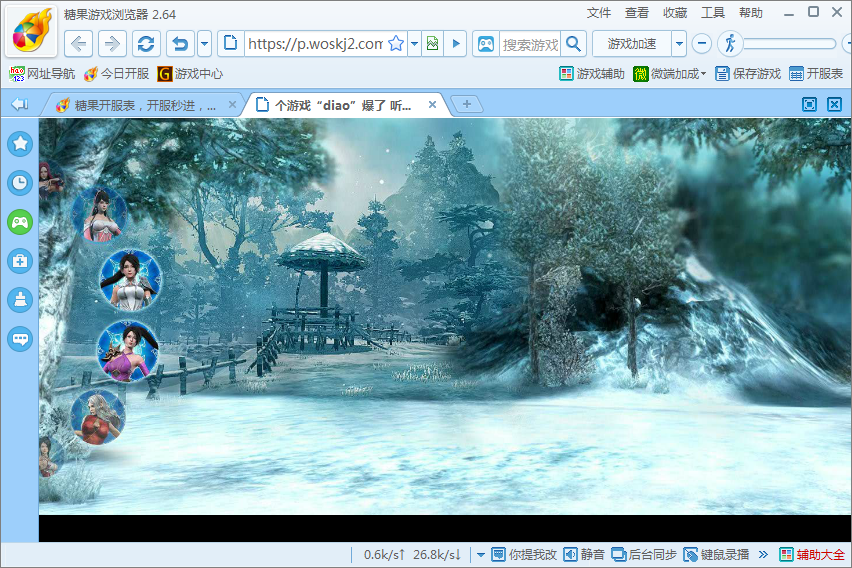Click the refresh page icon
This screenshot has height=568, width=852.
146,44
